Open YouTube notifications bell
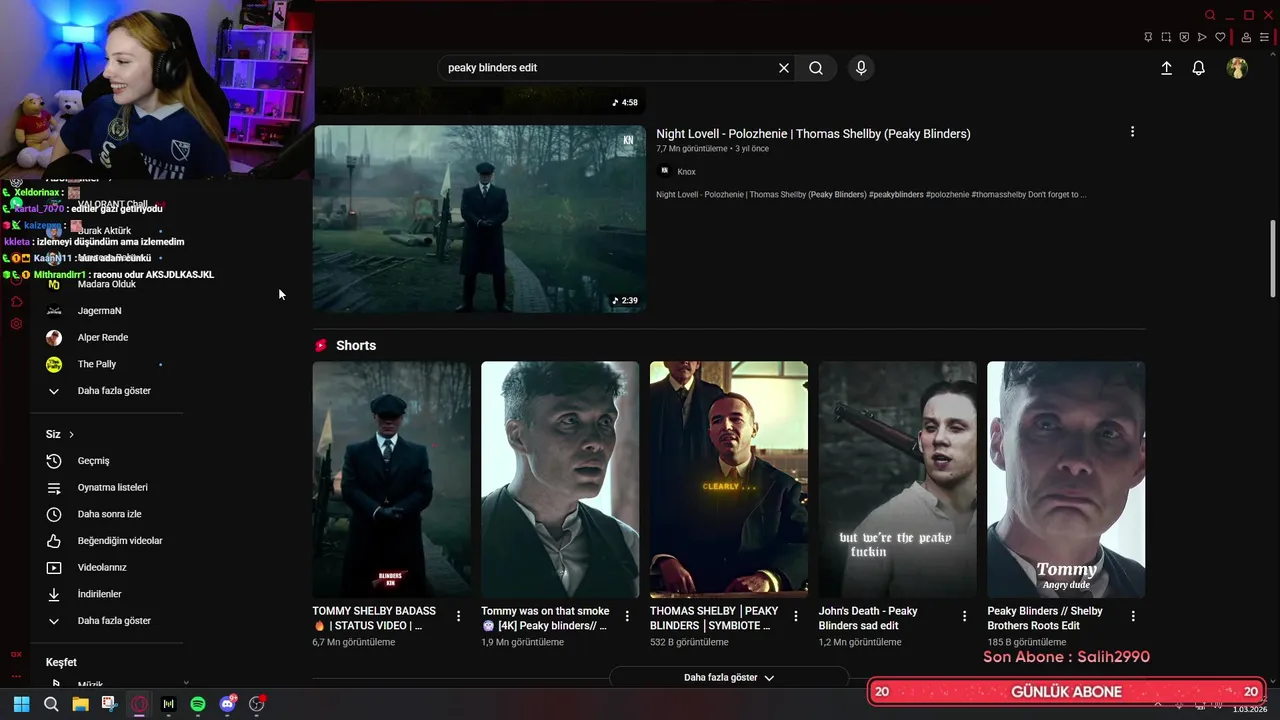This screenshot has height=720, width=1280. 1198,68
